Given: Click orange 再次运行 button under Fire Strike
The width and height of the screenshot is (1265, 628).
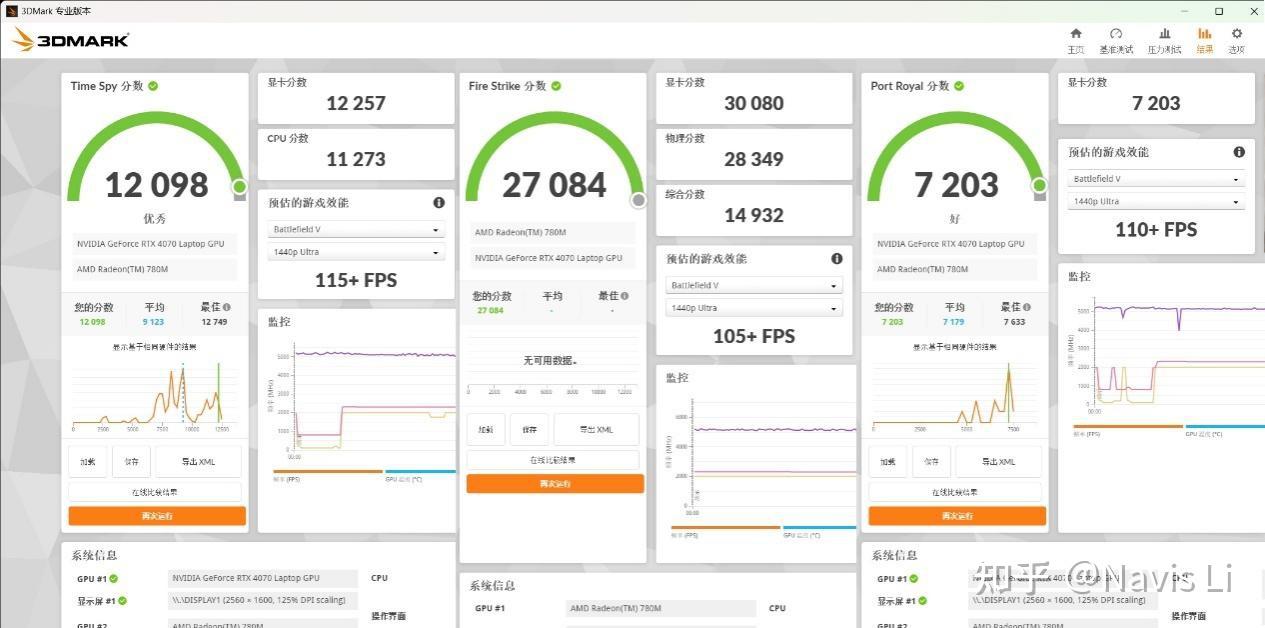Looking at the screenshot, I should 555,483.
